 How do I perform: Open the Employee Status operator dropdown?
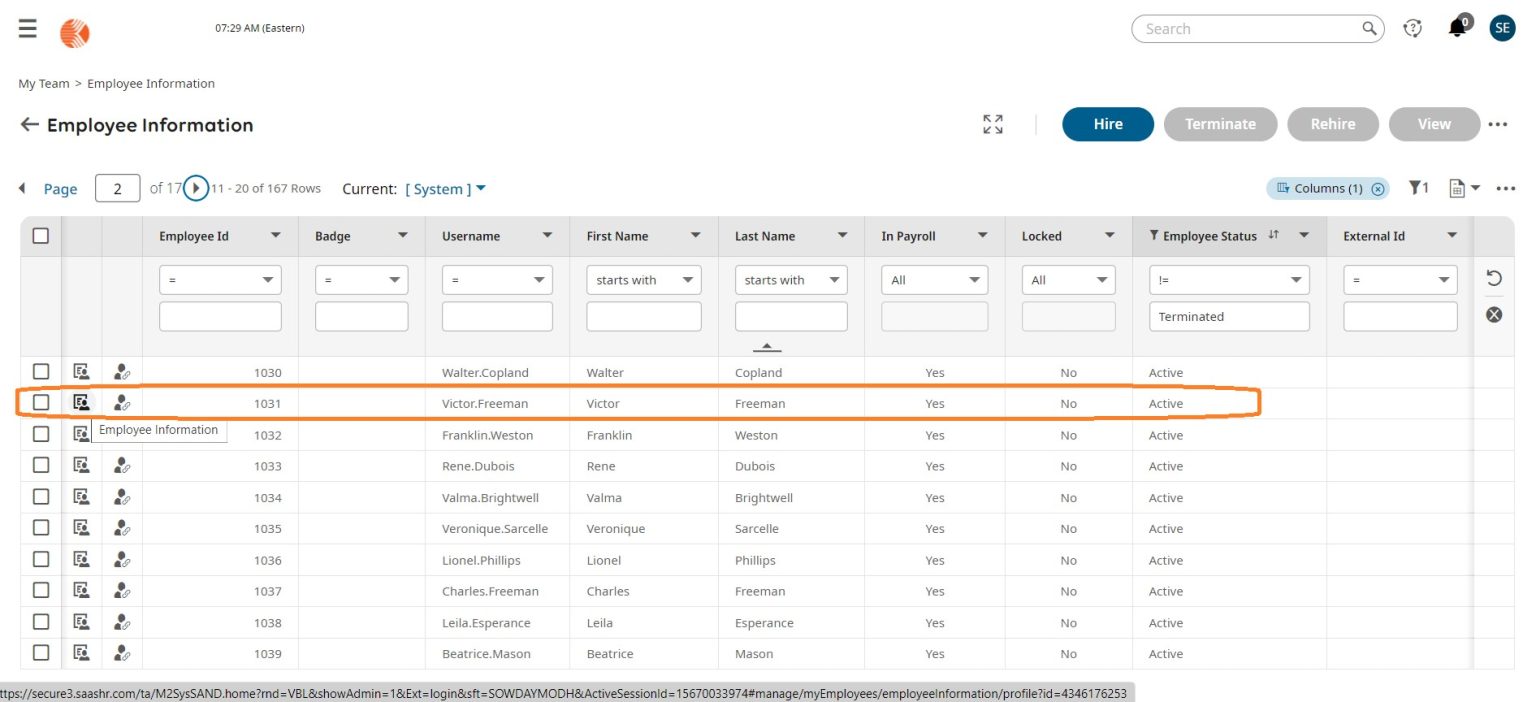coord(1228,280)
